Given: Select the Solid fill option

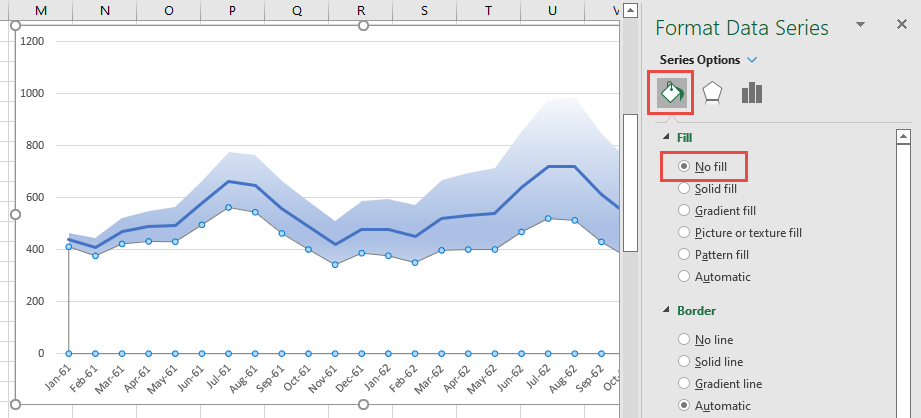Looking at the screenshot, I should coord(708,189).
